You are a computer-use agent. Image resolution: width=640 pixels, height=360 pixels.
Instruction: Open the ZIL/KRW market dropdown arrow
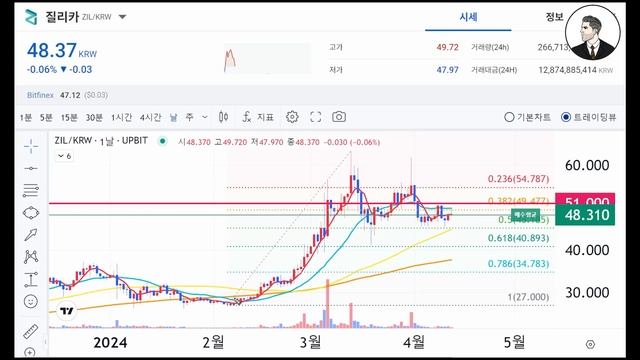[122, 17]
